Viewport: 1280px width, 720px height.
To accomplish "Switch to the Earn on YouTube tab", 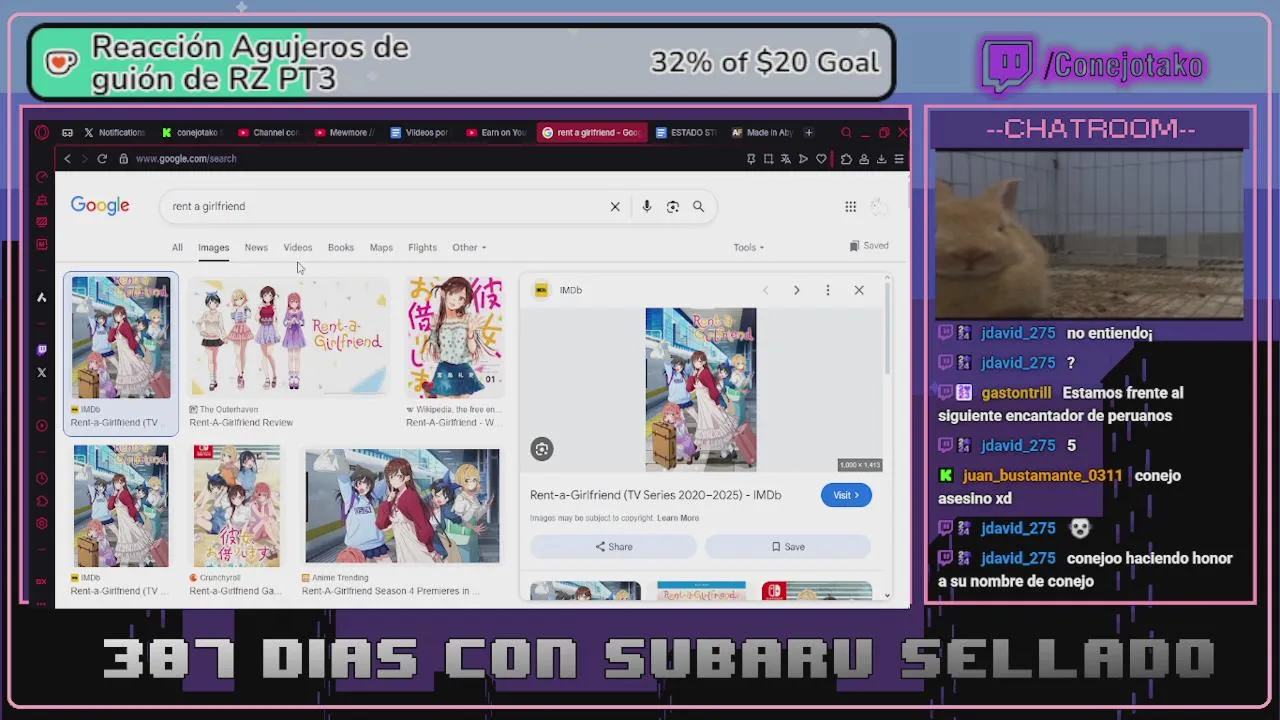I will (497, 132).
